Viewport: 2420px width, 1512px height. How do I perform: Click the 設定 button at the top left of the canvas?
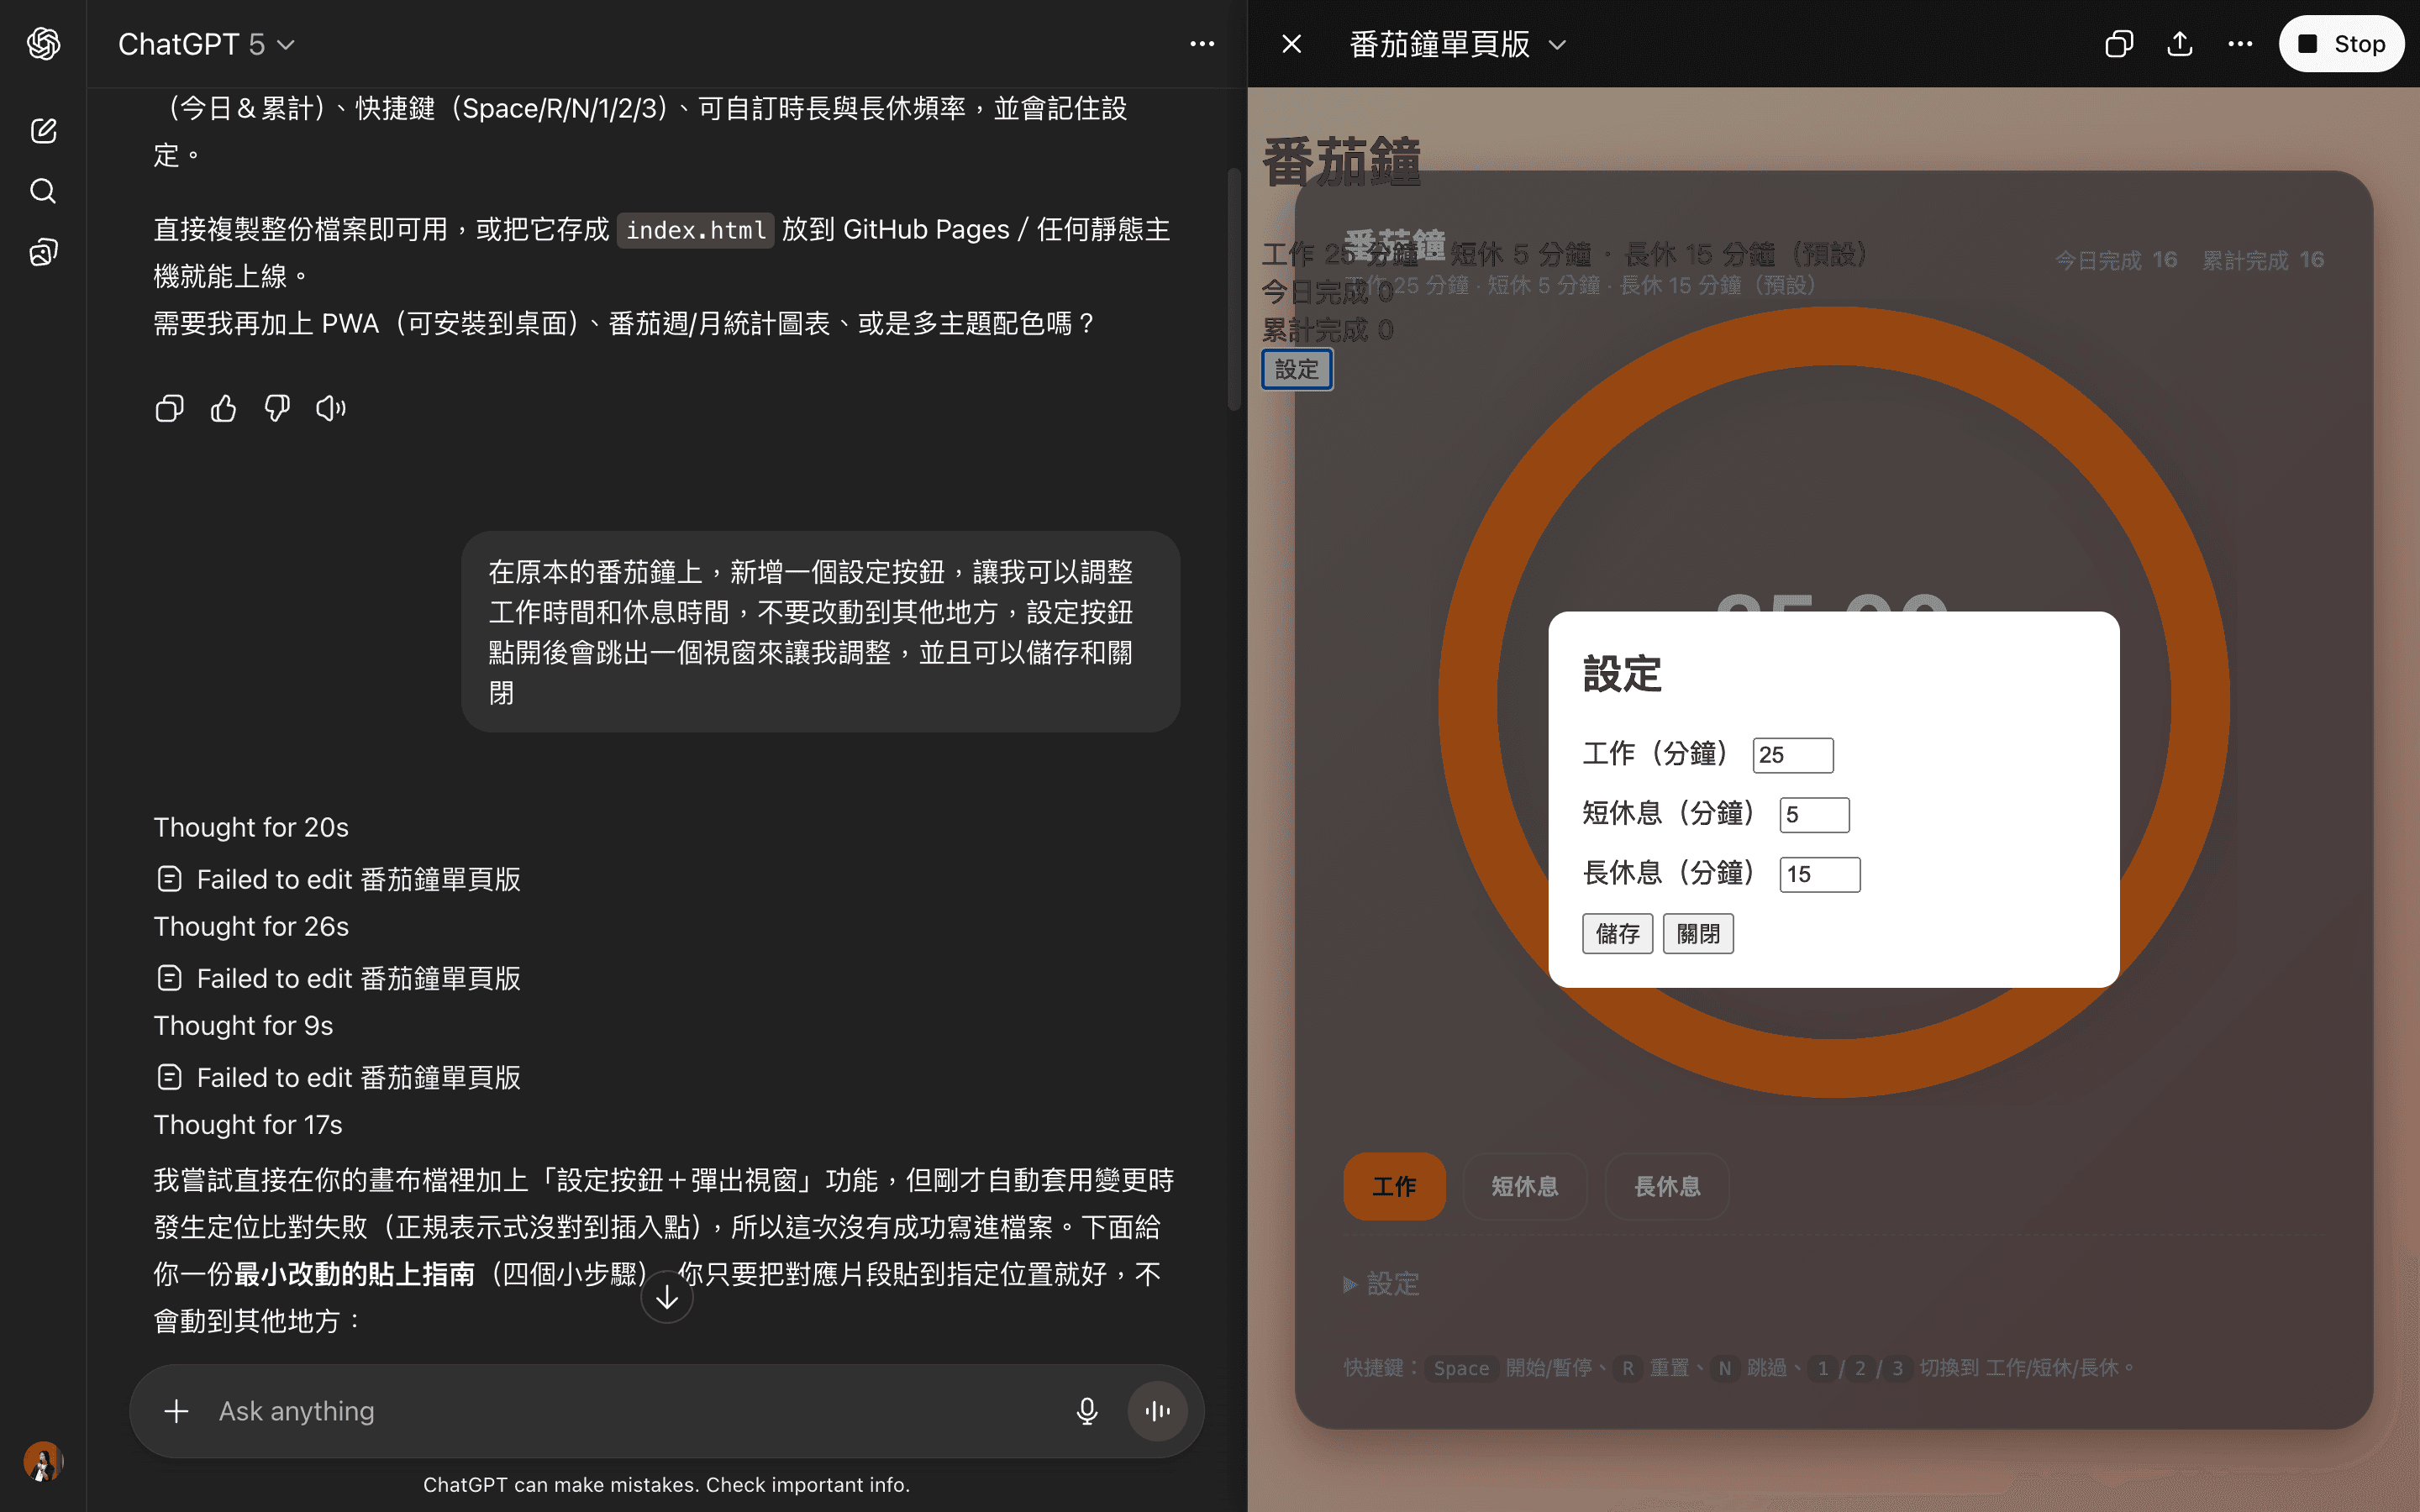[1297, 370]
